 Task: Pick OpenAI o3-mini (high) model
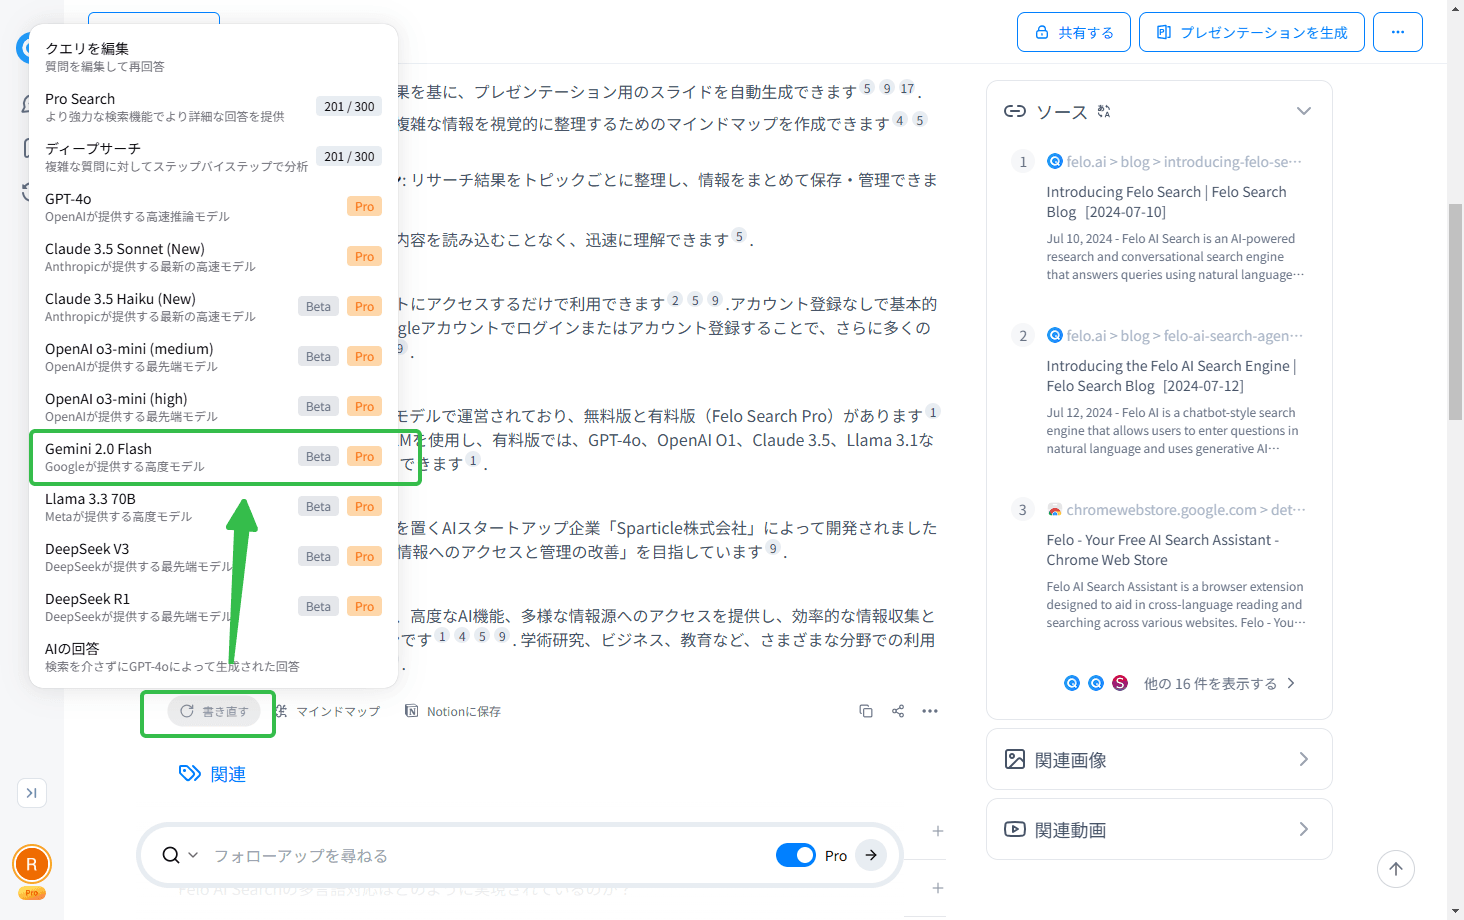[x=213, y=407]
